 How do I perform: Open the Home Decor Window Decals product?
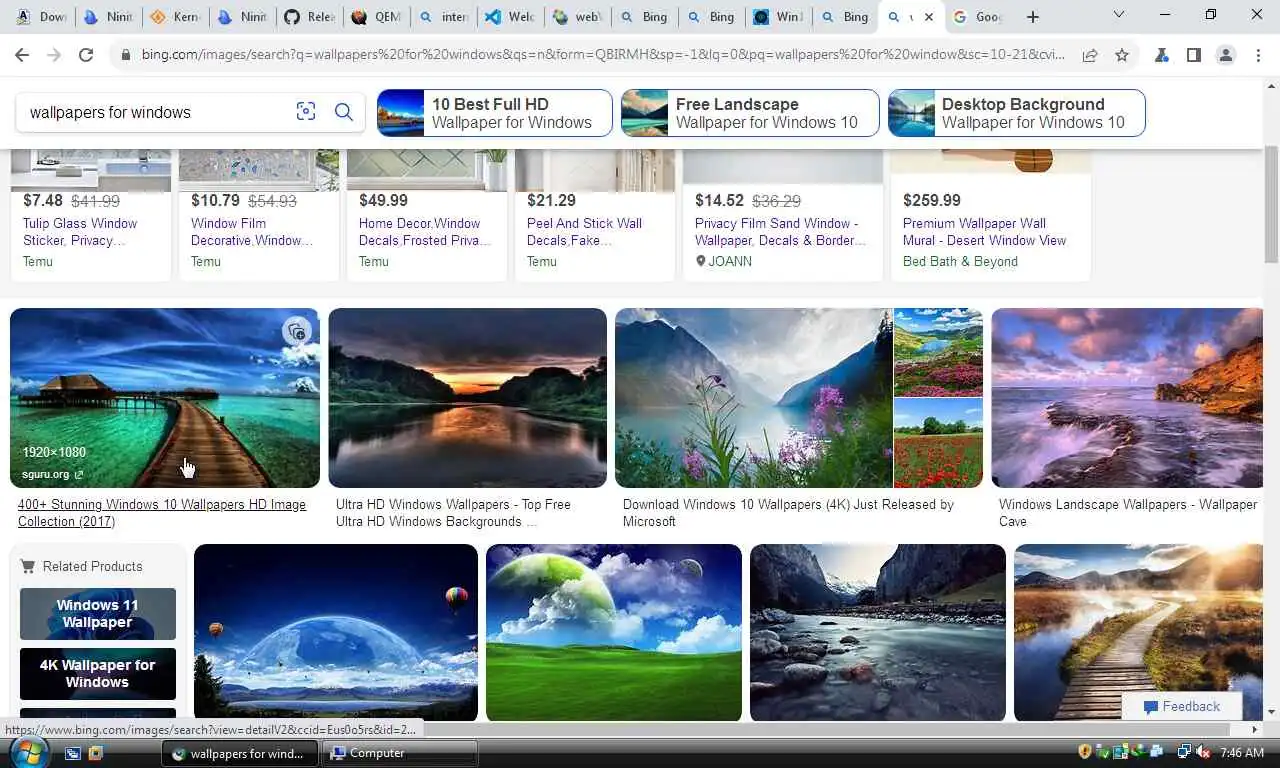pos(424,232)
